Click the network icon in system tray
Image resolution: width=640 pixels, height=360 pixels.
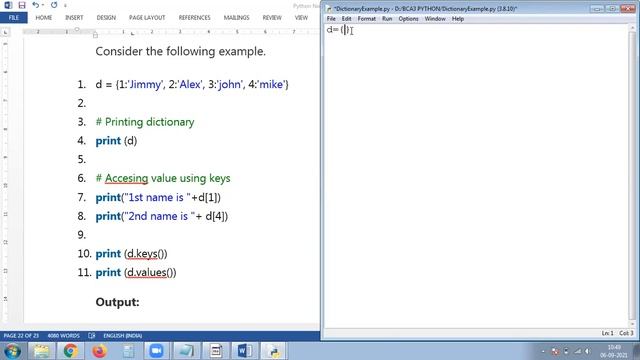(x=577, y=351)
